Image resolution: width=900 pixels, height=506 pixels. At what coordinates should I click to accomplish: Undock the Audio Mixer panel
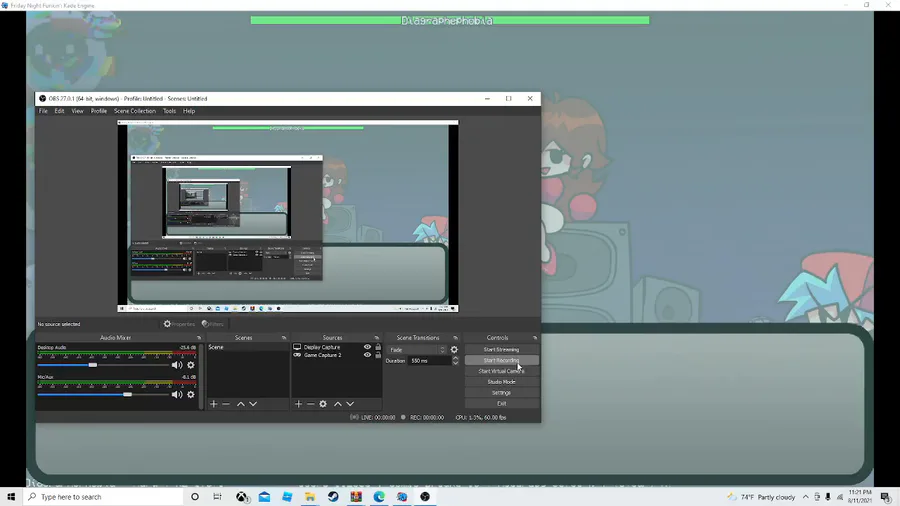(199, 338)
